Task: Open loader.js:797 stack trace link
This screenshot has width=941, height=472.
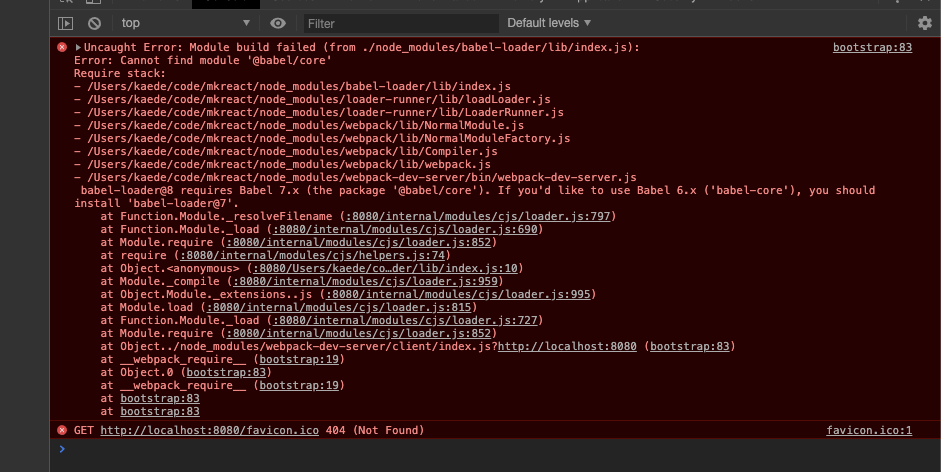Action: point(478,216)
